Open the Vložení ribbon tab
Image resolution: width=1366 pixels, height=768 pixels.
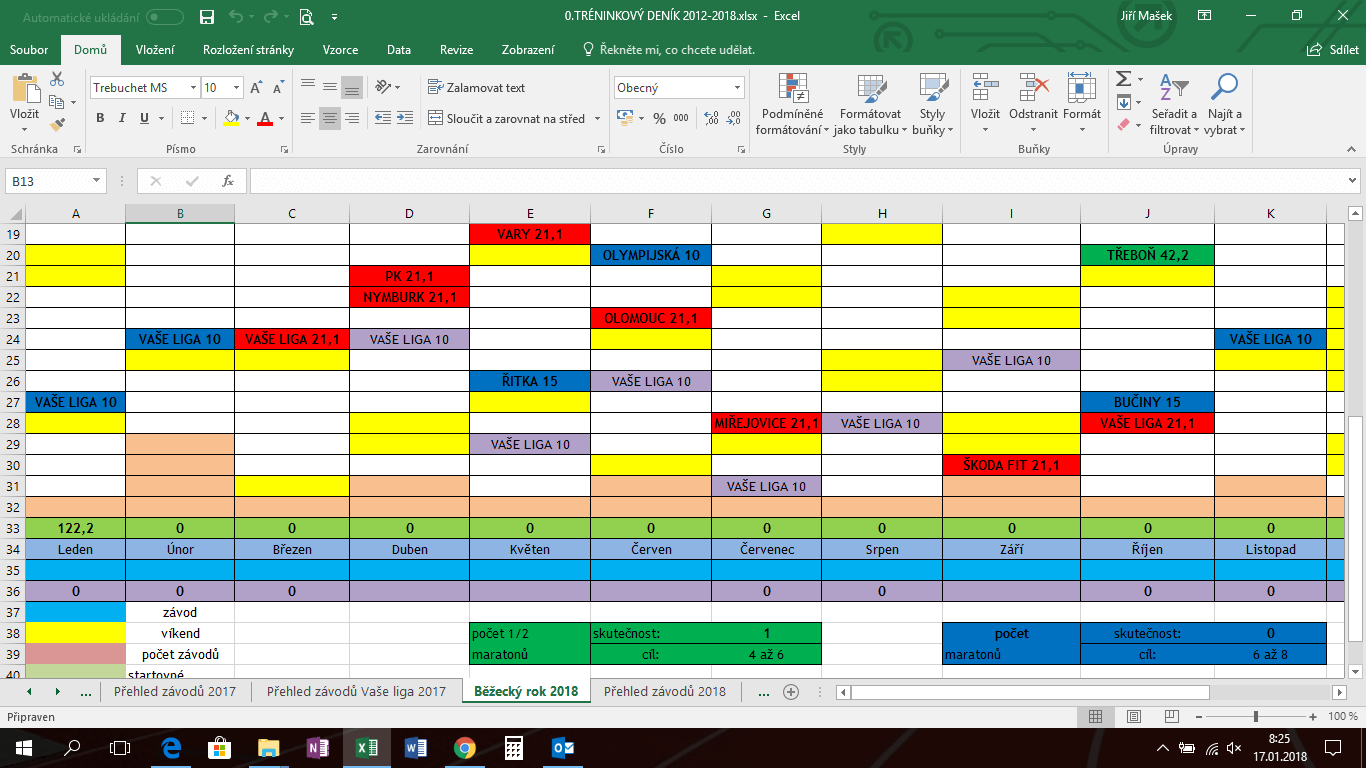tap(155, 50)
